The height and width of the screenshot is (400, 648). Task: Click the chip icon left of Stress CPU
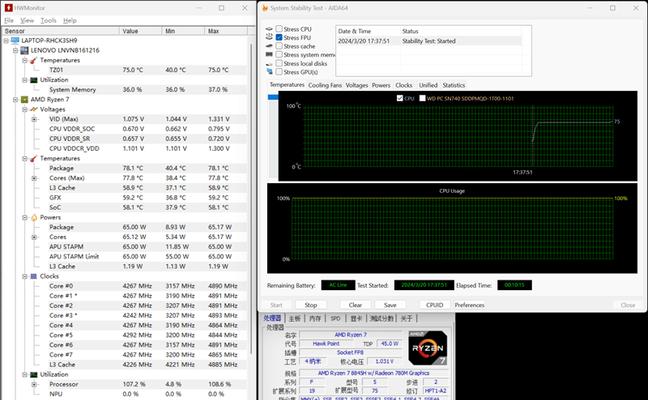(x=269, y=29)
